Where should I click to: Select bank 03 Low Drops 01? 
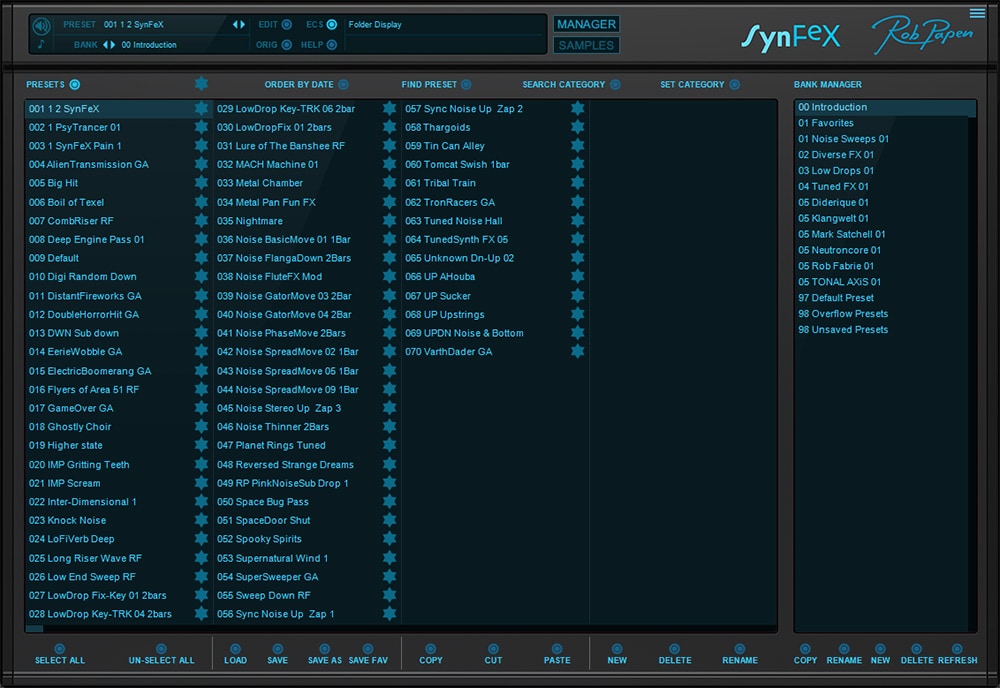tap(836, 171)
